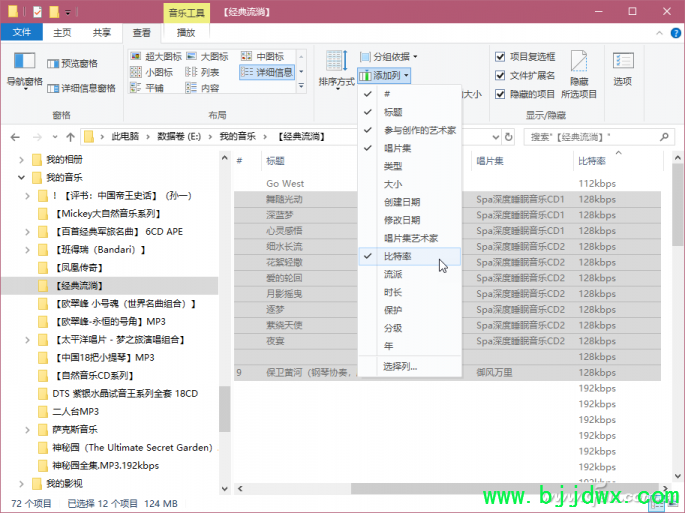
Task: Open Sort by (排序方式) menu
Action: (336, 69)
